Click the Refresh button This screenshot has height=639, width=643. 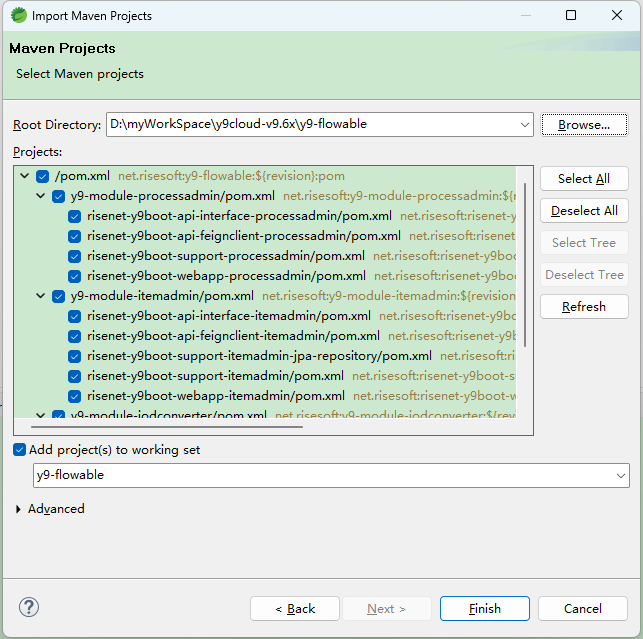[584, 307]
